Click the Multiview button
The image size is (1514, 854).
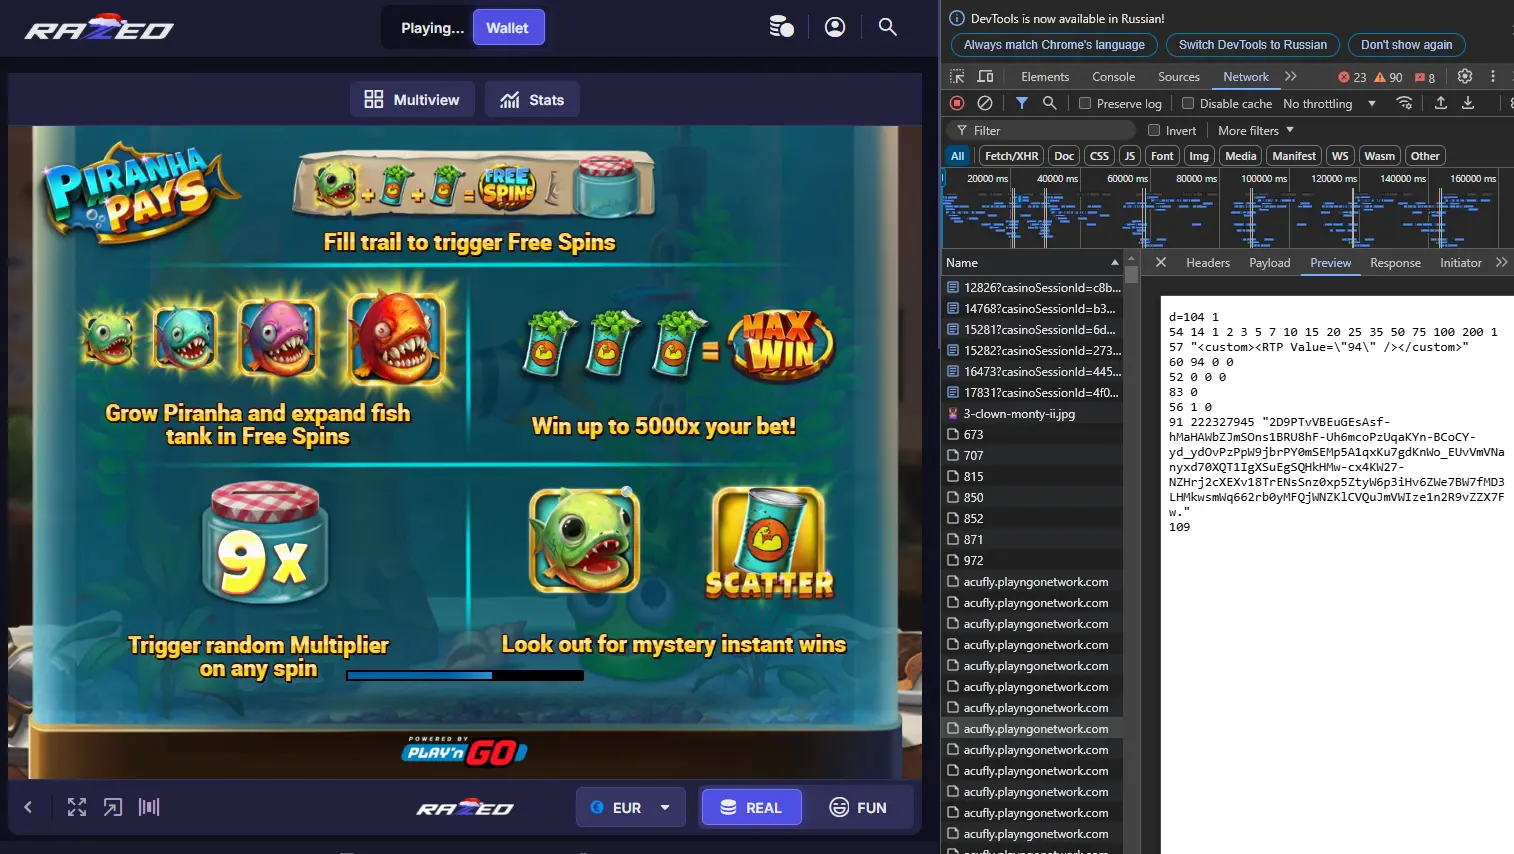[412, 99]
